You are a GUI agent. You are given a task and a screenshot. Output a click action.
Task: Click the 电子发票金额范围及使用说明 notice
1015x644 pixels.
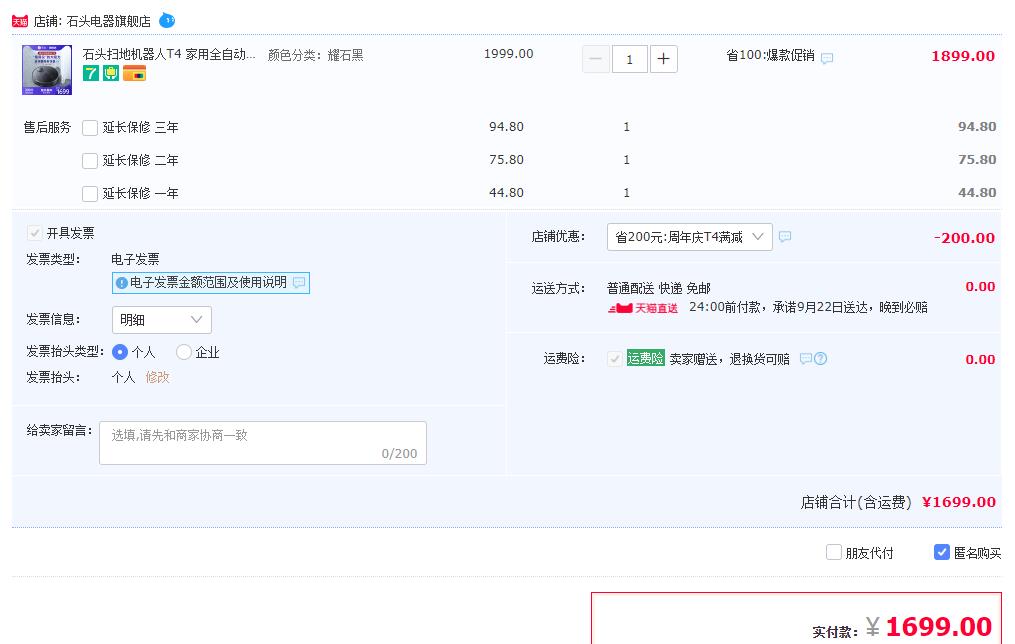click(211, 283)
